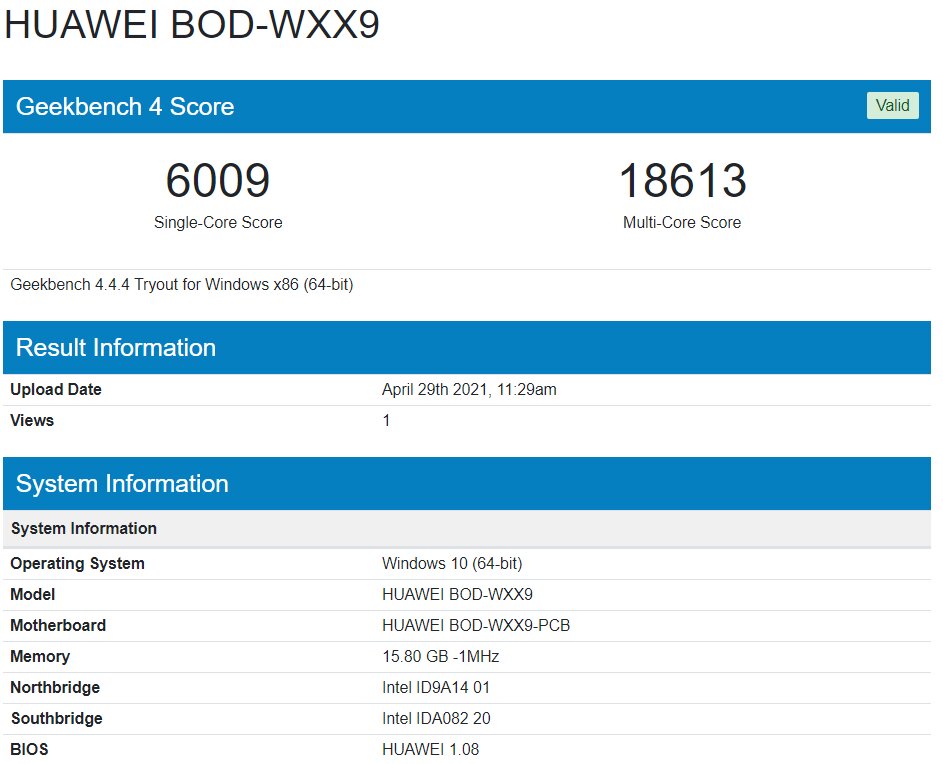
Task: Click the Northbridge label
Action: tap(55, 688)
